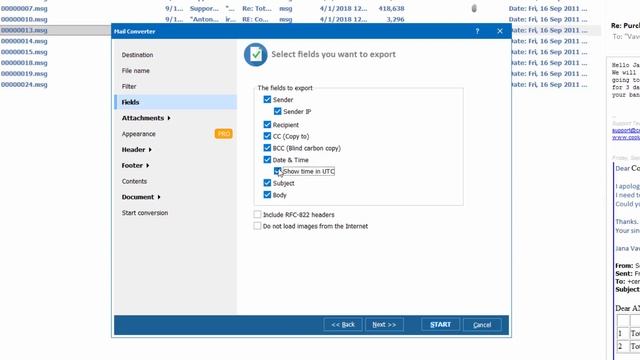Click the START button
Image resolution: width=640 pixels, height=360 pixels.
coord(440,324)
